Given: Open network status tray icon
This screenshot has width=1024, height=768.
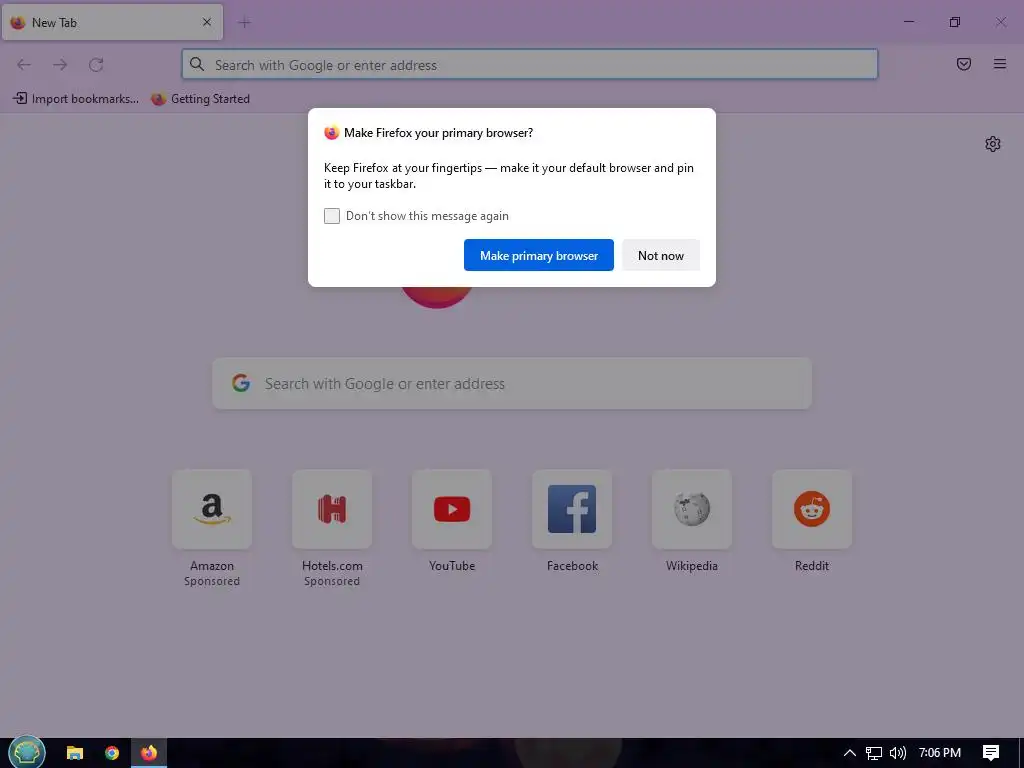Looking at the screenshot, I should point(874,753).
